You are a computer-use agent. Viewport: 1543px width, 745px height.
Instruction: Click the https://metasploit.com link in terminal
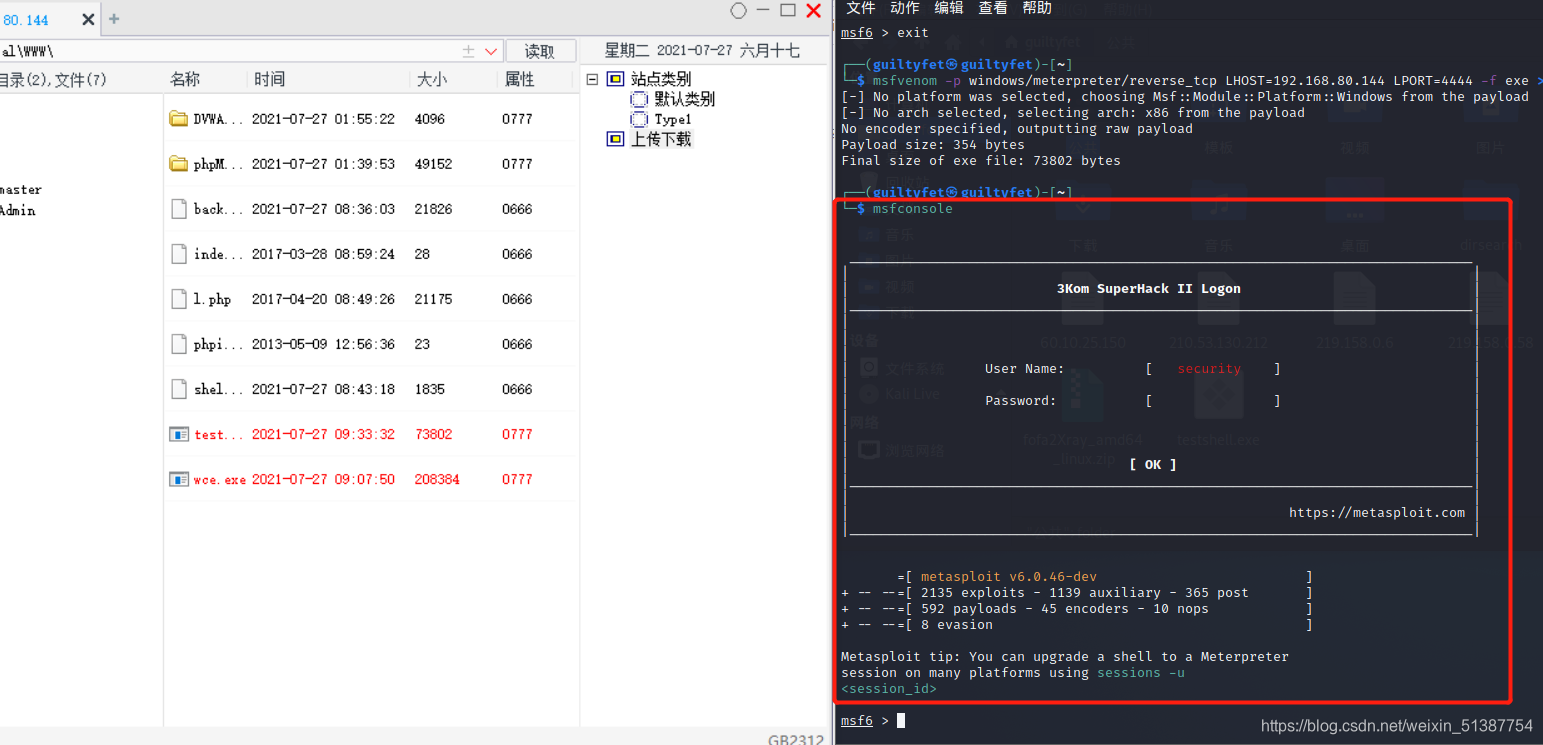[x=1377, y=512]
